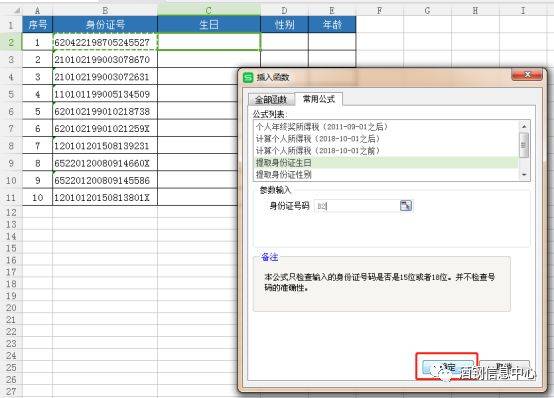Close the 插入函数 dialog
This screenshot has height=398, width=554.
click(527, 75)
